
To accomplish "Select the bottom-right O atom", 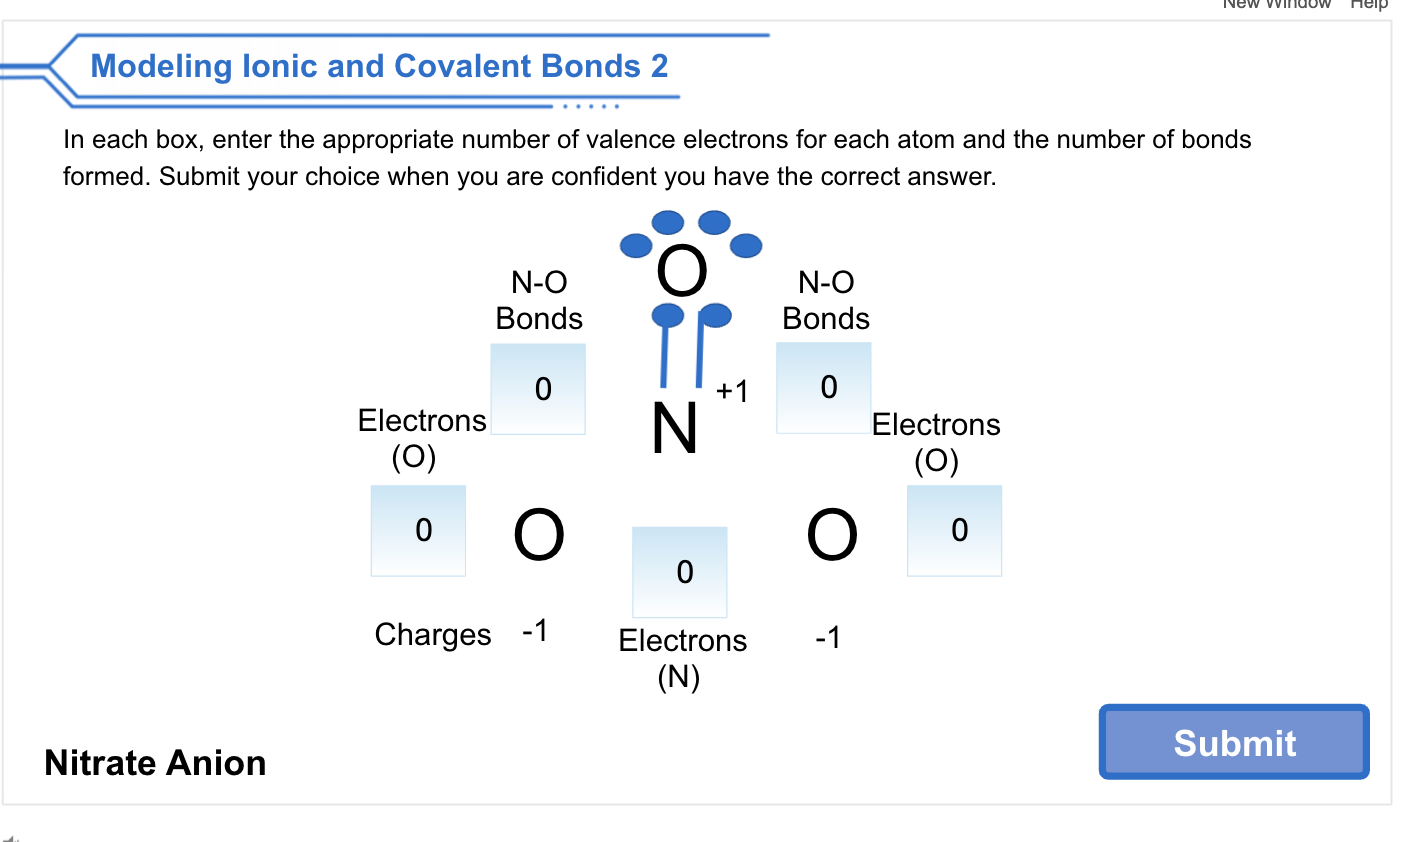I will point(833,533).
